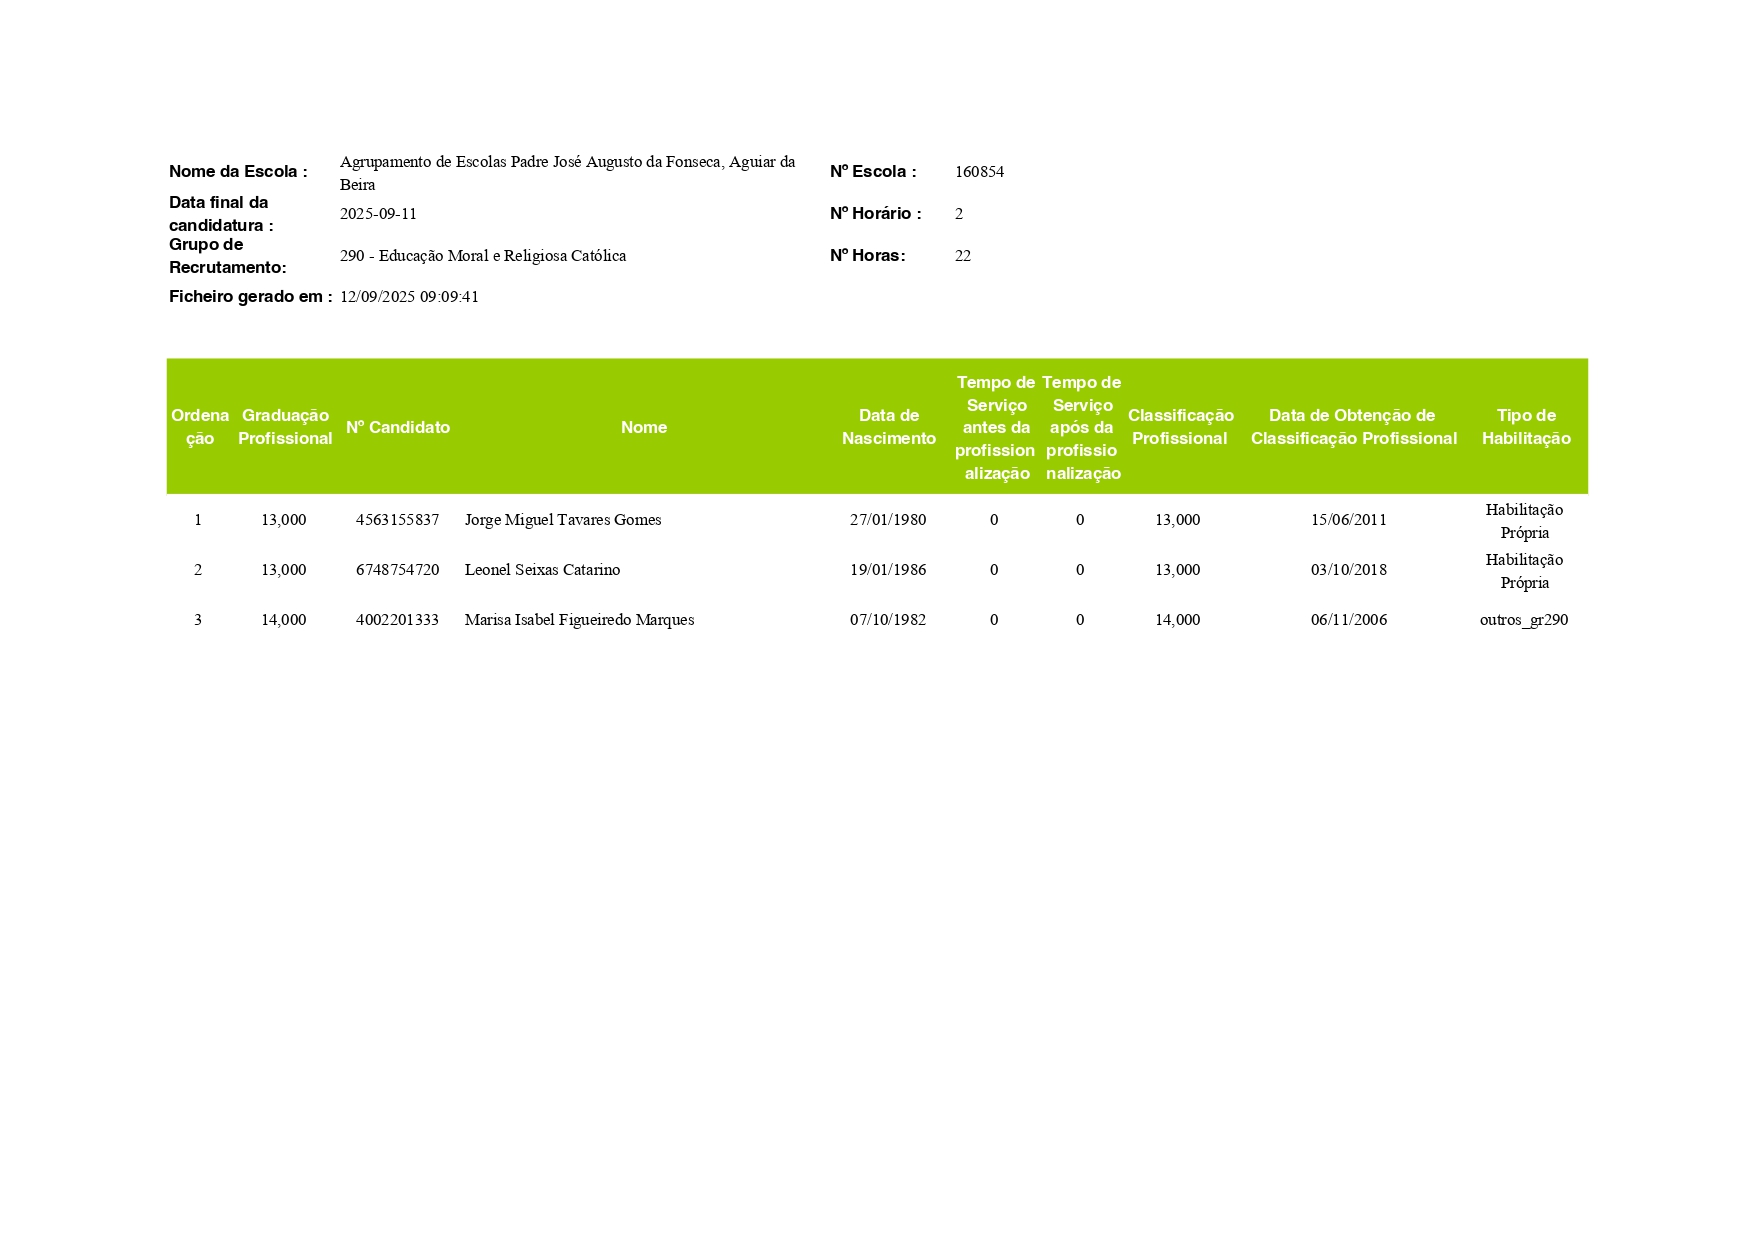The height and width of the screenshot is (1240, 1755).
Task: Click the 'Nº Escola :' label
Action: 873,172
